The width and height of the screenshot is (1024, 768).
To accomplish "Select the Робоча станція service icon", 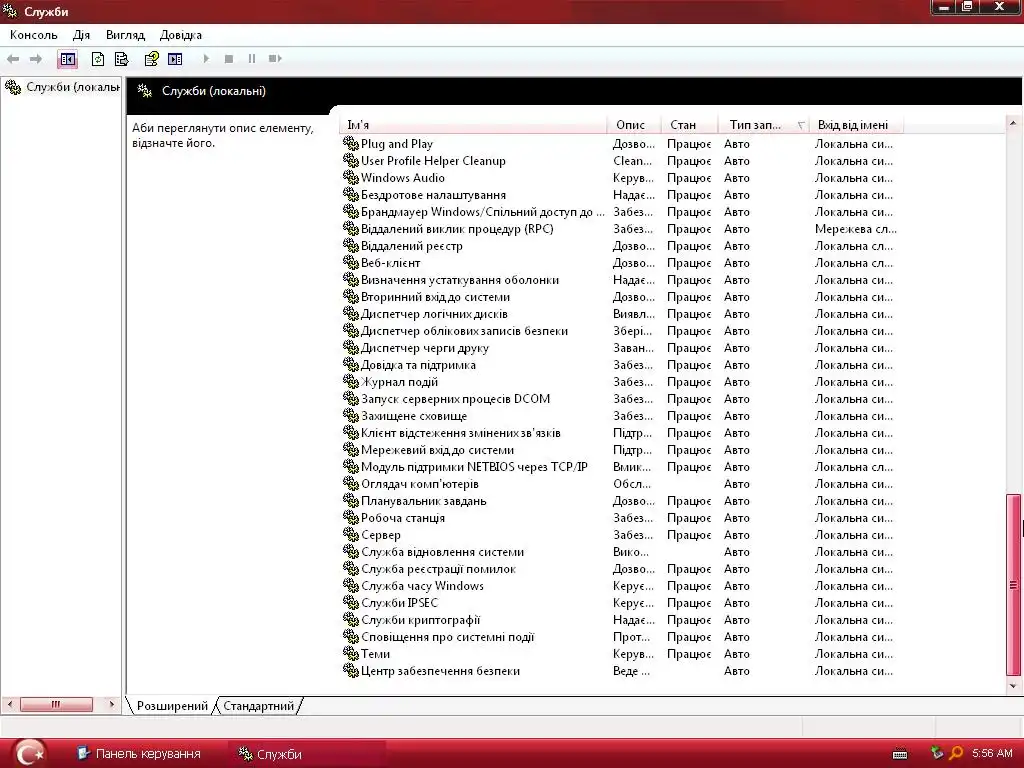I will (x=351, y=518).
